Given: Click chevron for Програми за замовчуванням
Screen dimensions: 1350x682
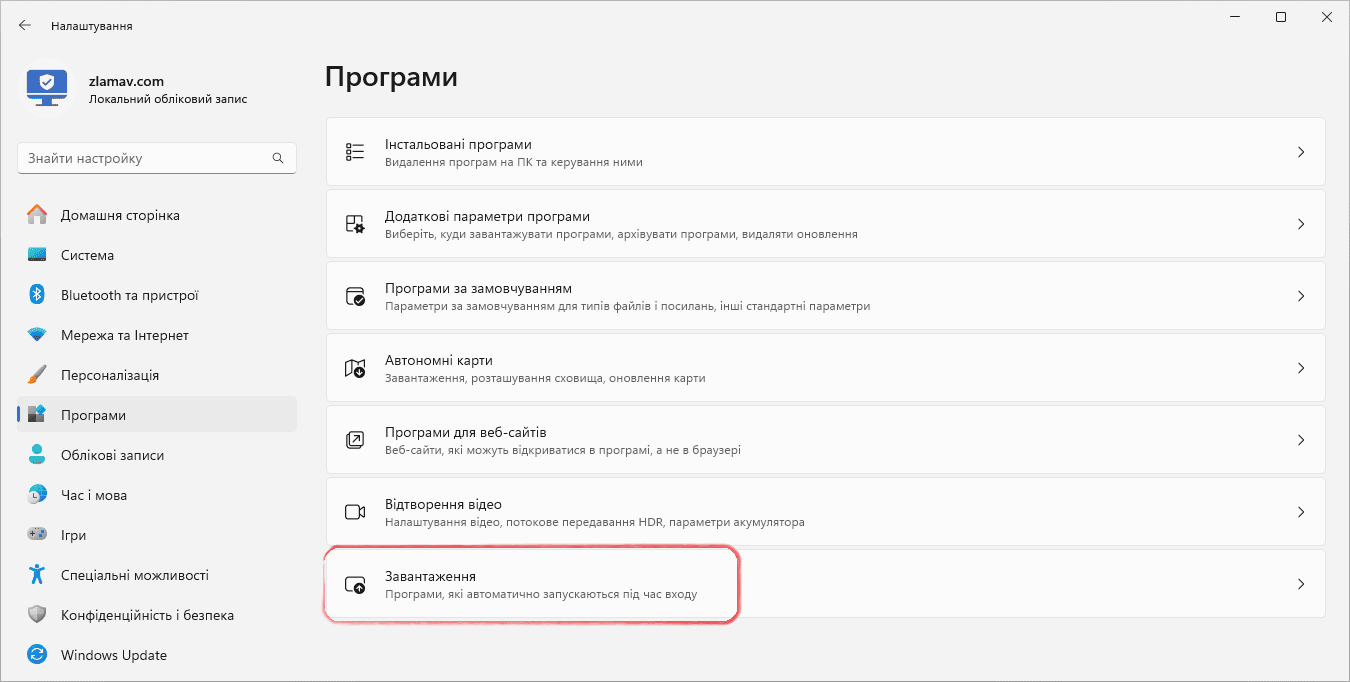Looking at the screenshot, I should [x=1301, y=296].
